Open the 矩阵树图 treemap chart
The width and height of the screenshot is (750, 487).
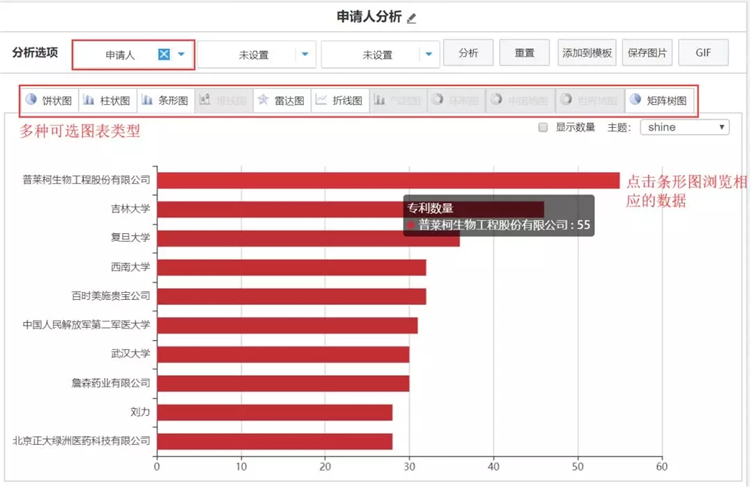(x=658, y=100)
